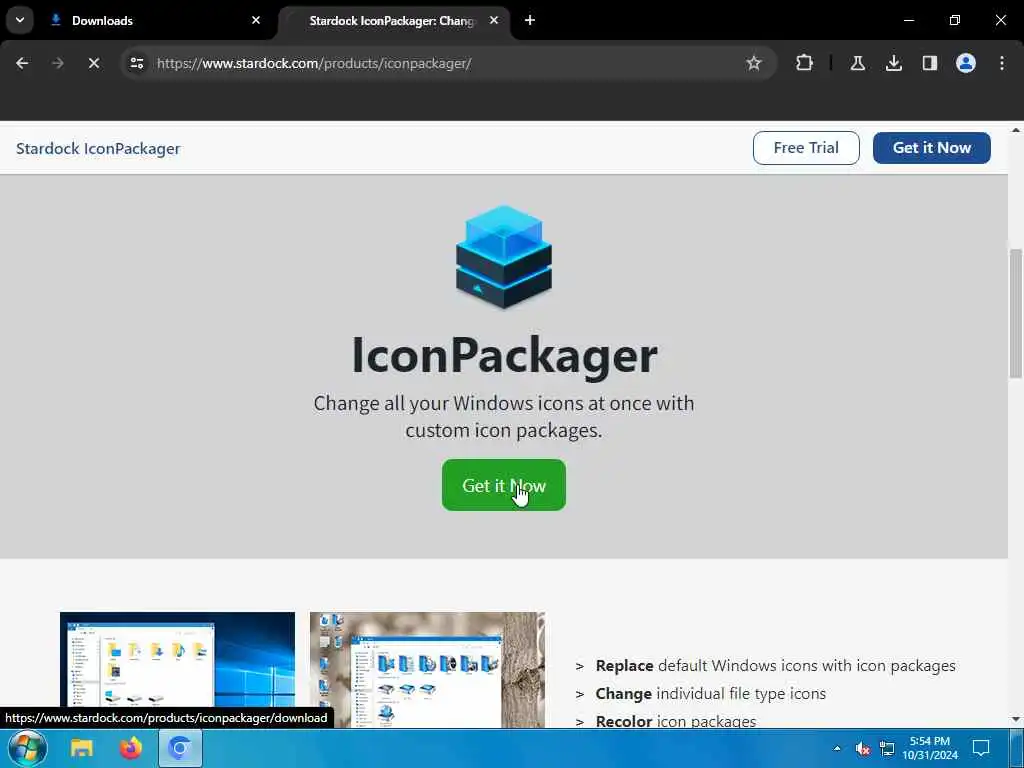
Task: Click the blue Get it Now header button
Action: [x=931, y=148]
